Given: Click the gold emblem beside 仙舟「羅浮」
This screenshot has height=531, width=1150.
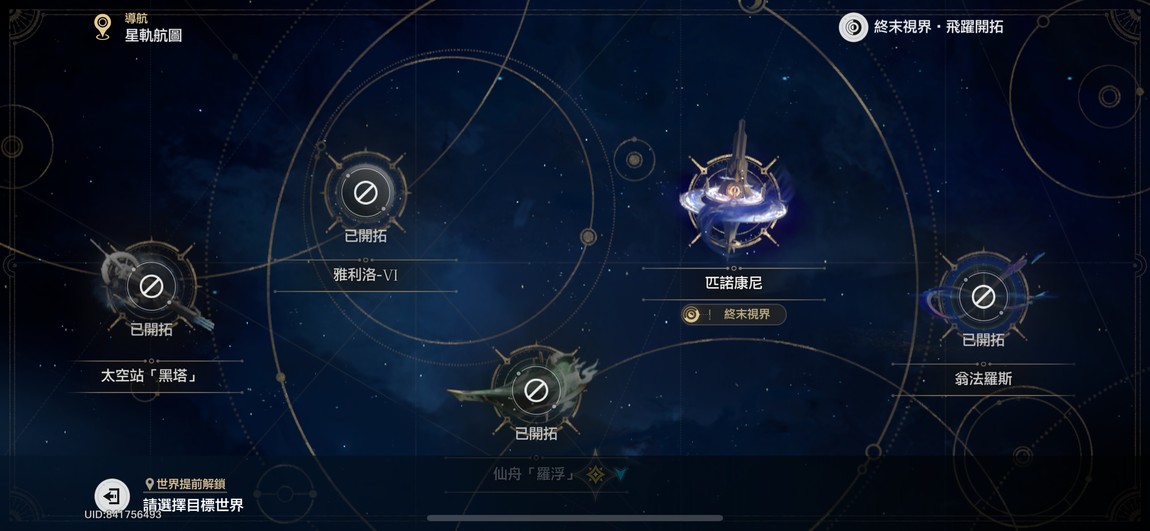Looking at the screenshot, I should 595,475.
